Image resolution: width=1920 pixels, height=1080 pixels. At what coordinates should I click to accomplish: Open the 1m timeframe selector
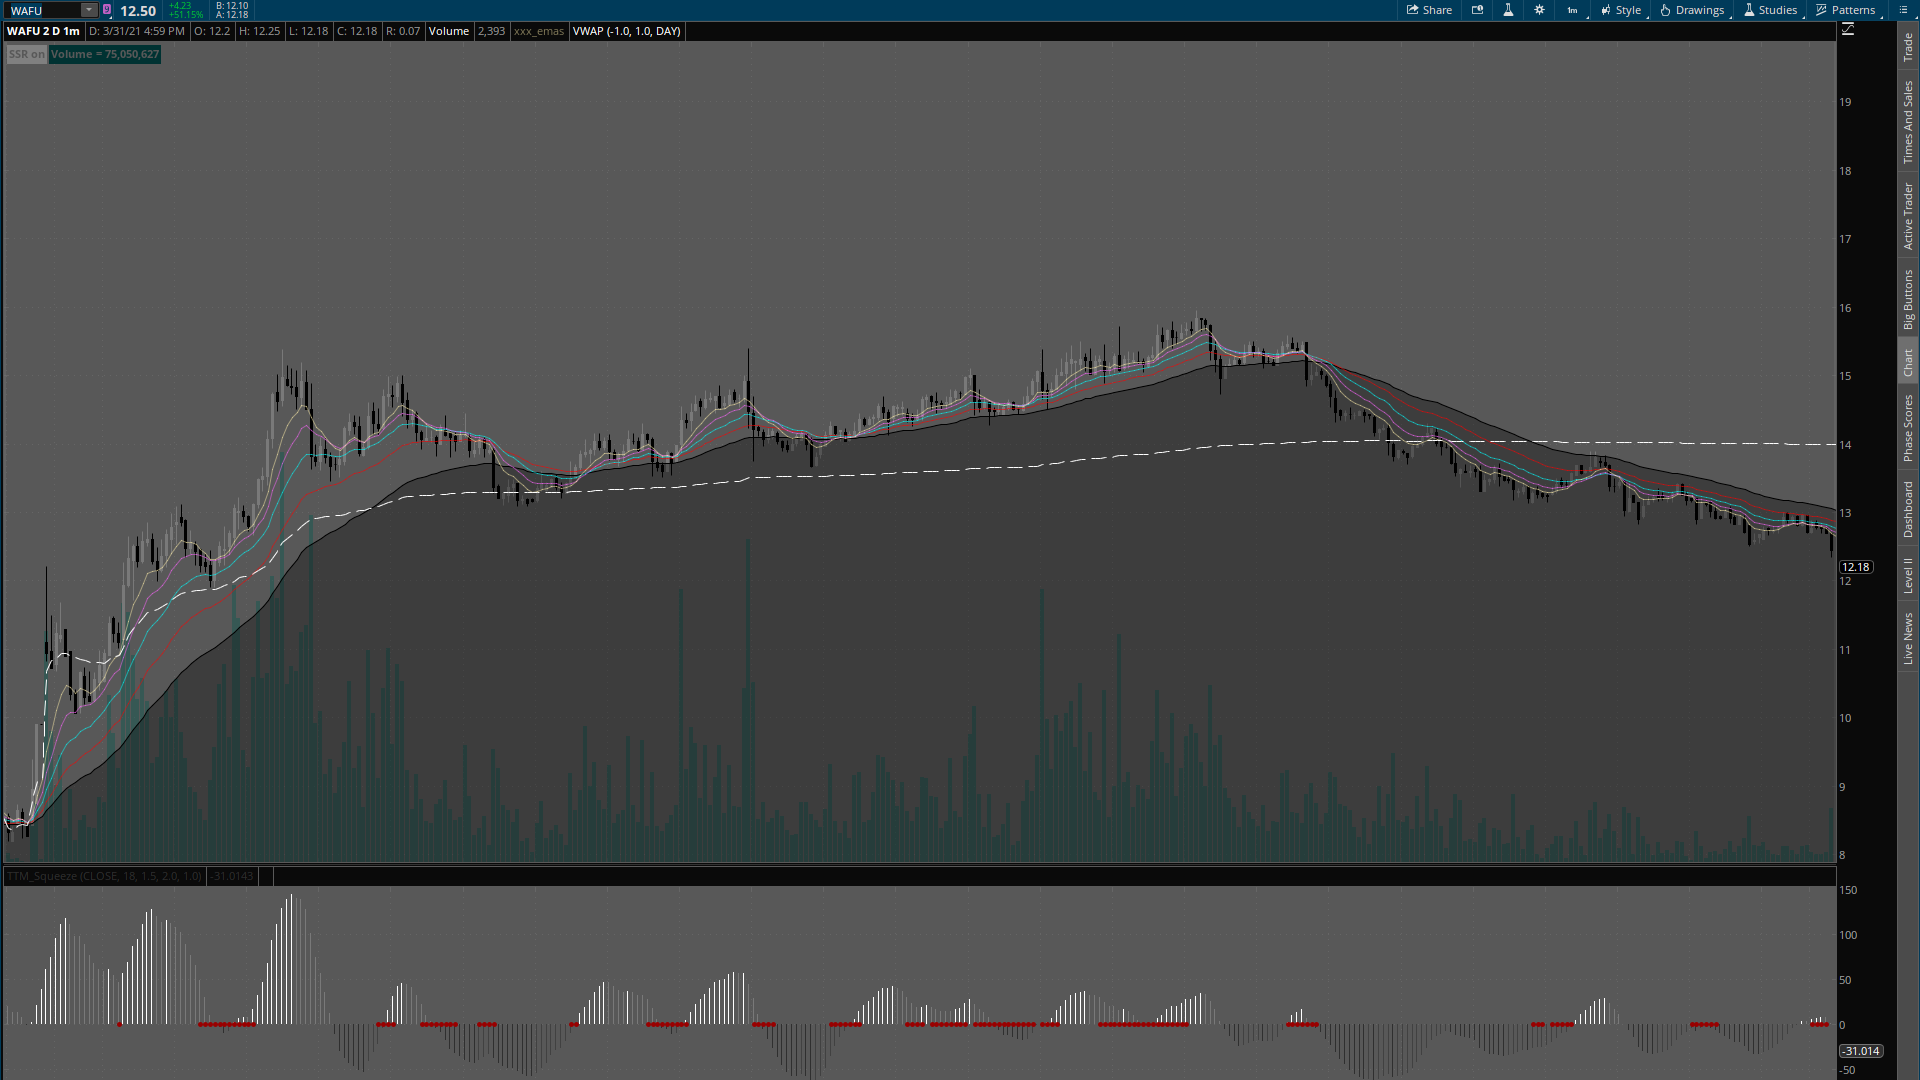[1572, 10]
